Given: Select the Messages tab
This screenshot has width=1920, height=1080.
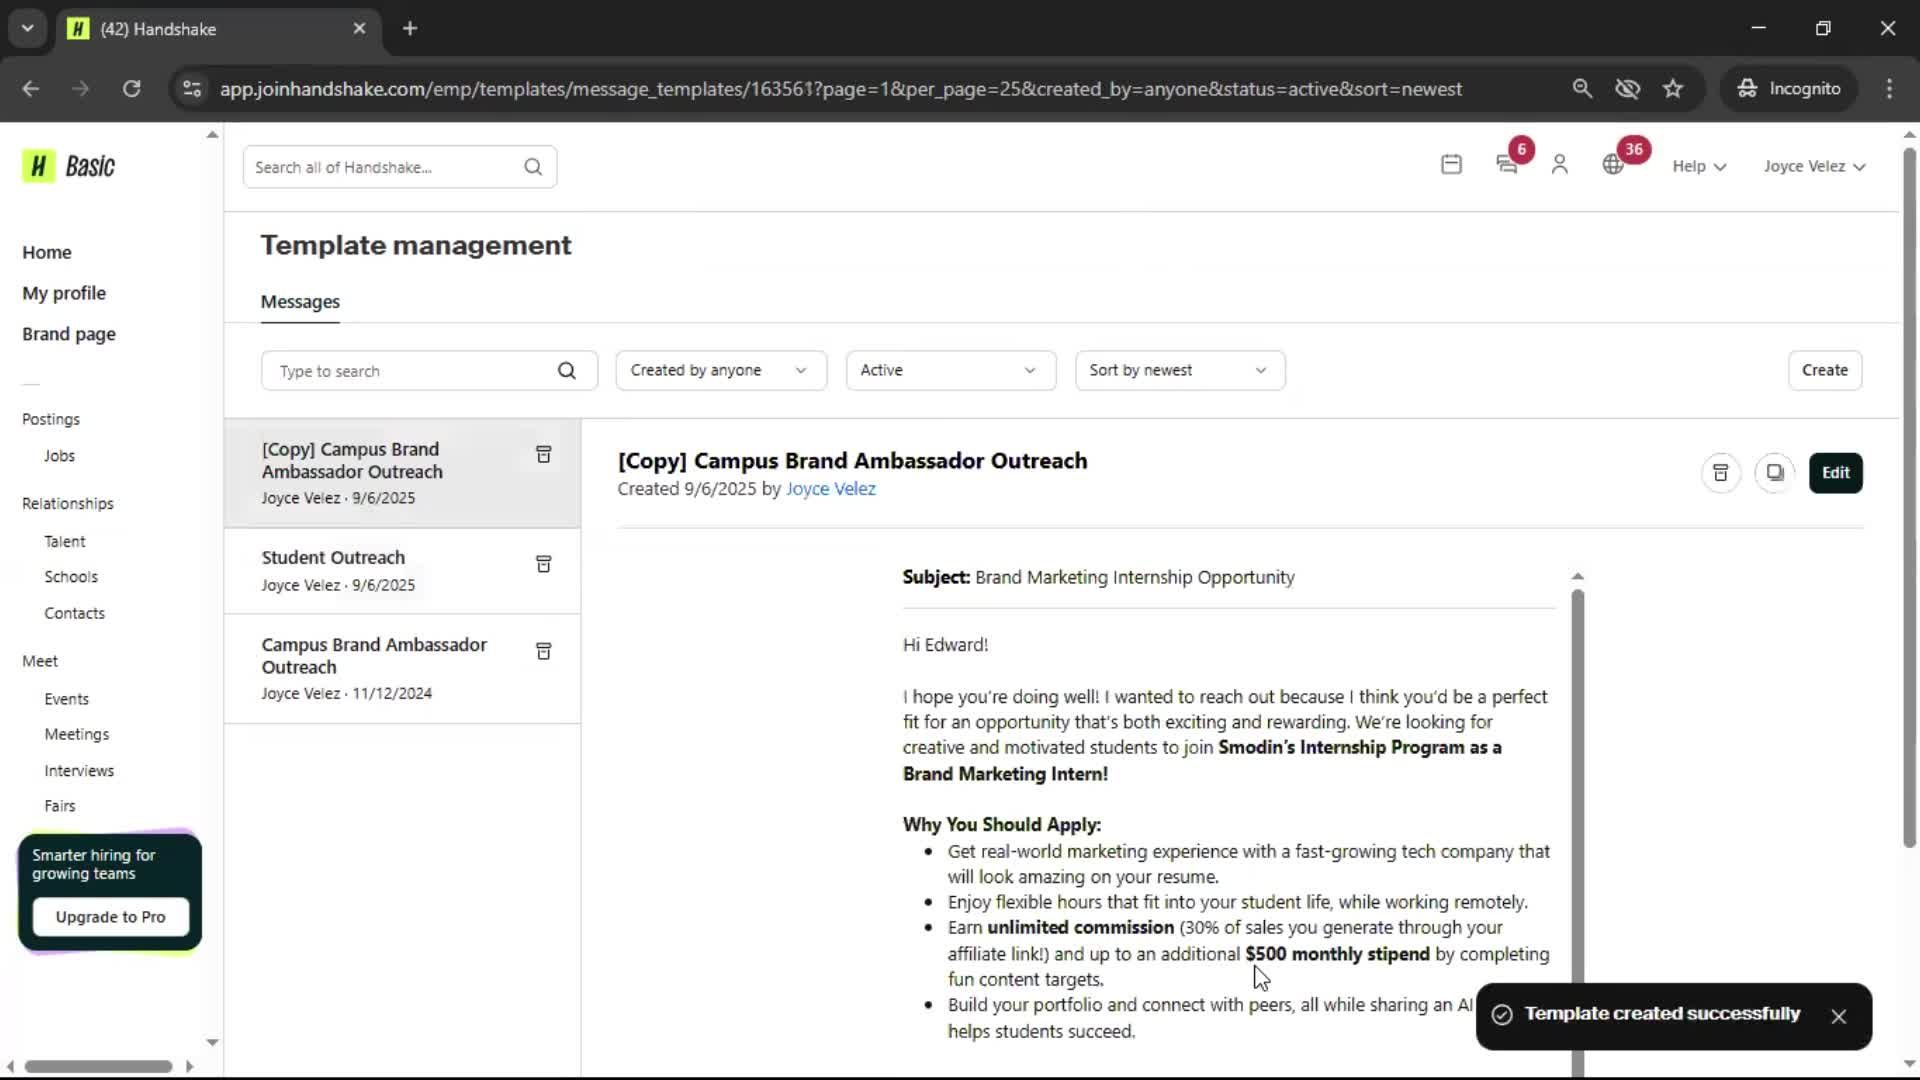Looking at the screenshot, I should point(300,302).
